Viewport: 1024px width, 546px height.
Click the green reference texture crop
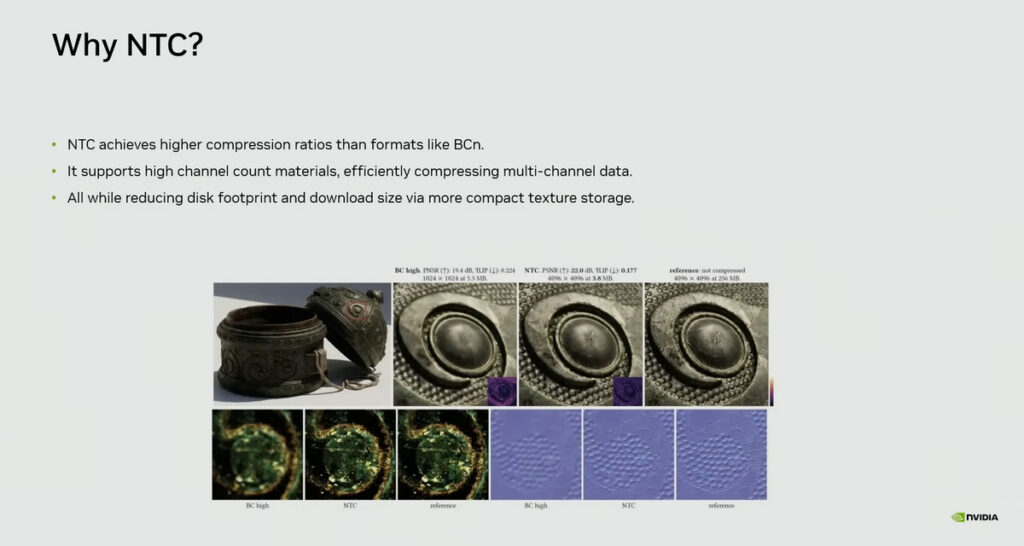click(x=443, y=455)
